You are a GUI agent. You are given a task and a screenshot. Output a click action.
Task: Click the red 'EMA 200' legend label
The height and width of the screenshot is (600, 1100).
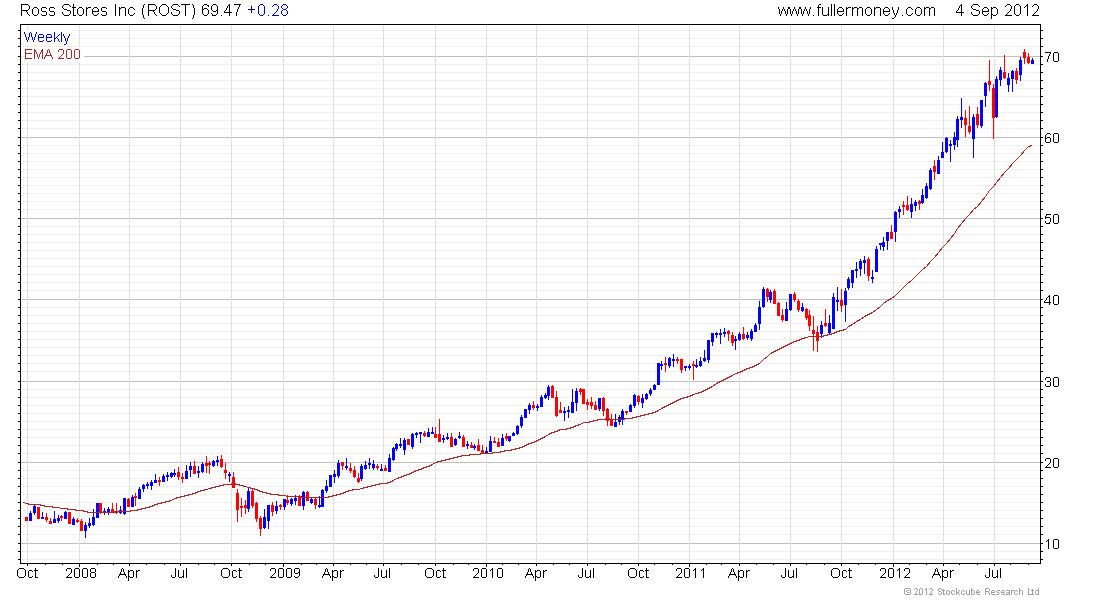coord(53,54)
